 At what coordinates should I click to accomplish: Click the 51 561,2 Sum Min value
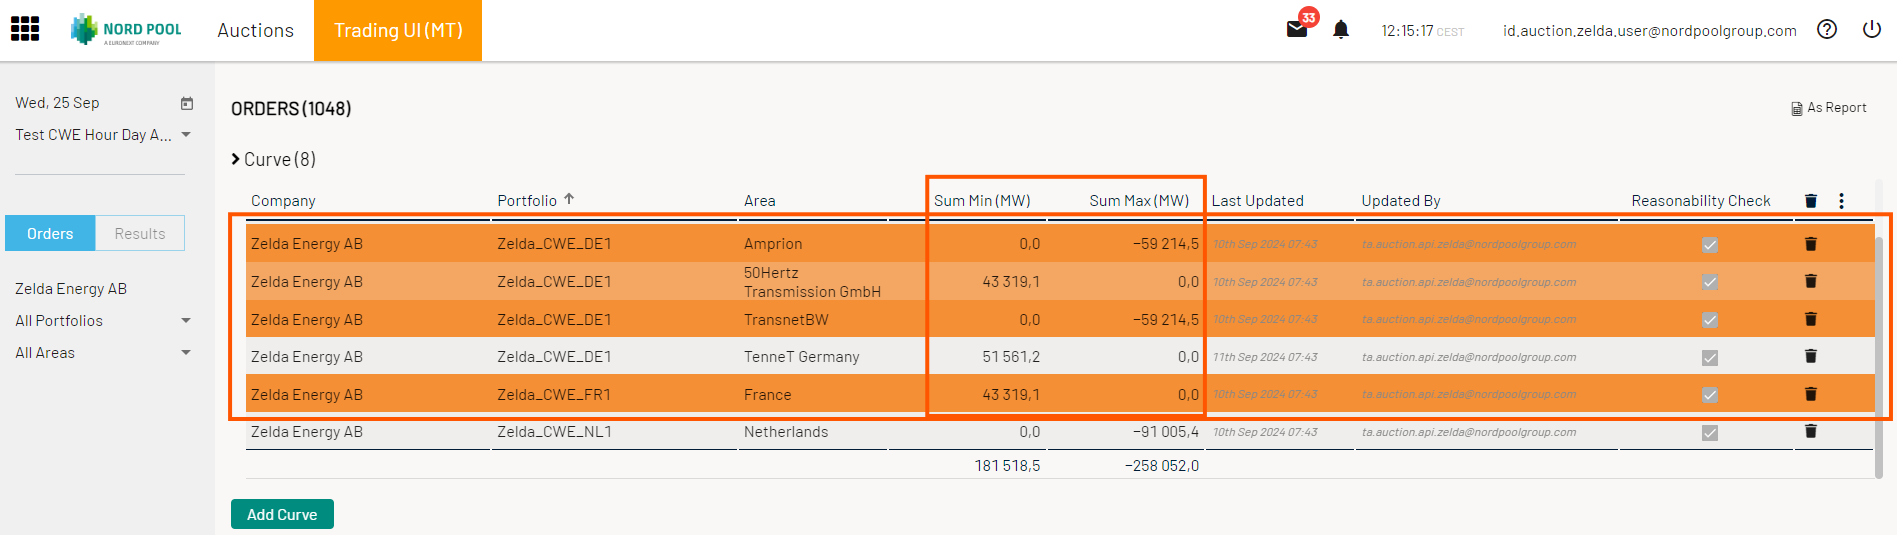(1011, 357)
